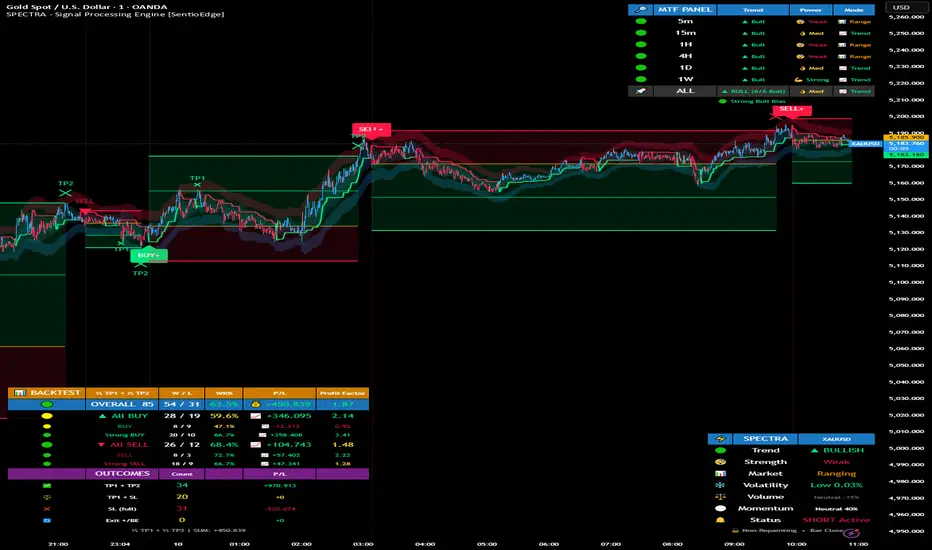Image resolution: width=932 pixels, height=550 pixels.
Task: Click the Trend column header in MTF panel
Action: (x=753, y=10)
